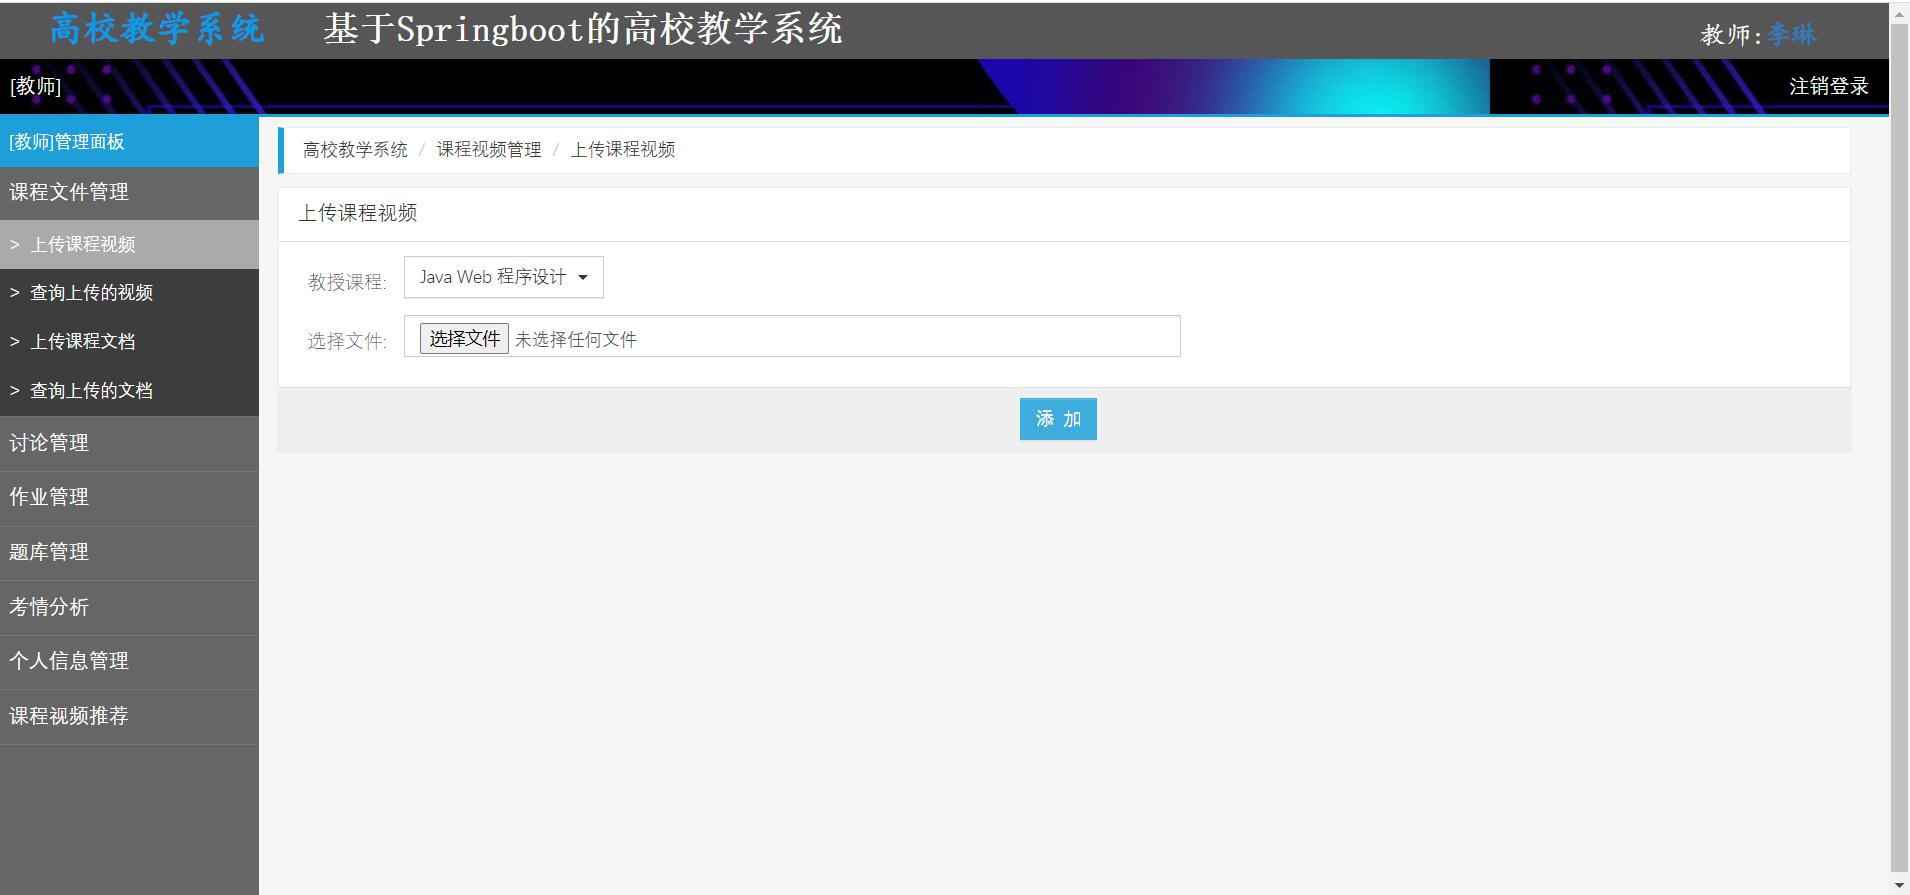This screenshot has height=895, width=1910.
Task: Open the 教授课程 Java Web 程序设计 dropdown
Action: point(504,277)
